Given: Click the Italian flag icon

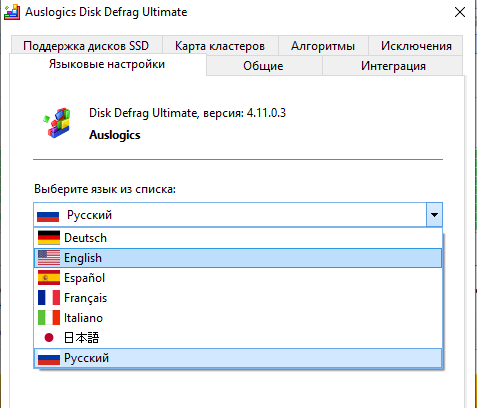Looking at the screenshot, I should click(49, 318).
